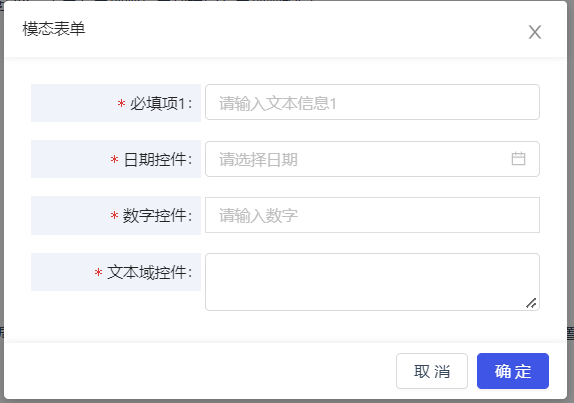Click the textarea resize handle in the corner
Screen dimensions: 574x403
pos(531,303)
